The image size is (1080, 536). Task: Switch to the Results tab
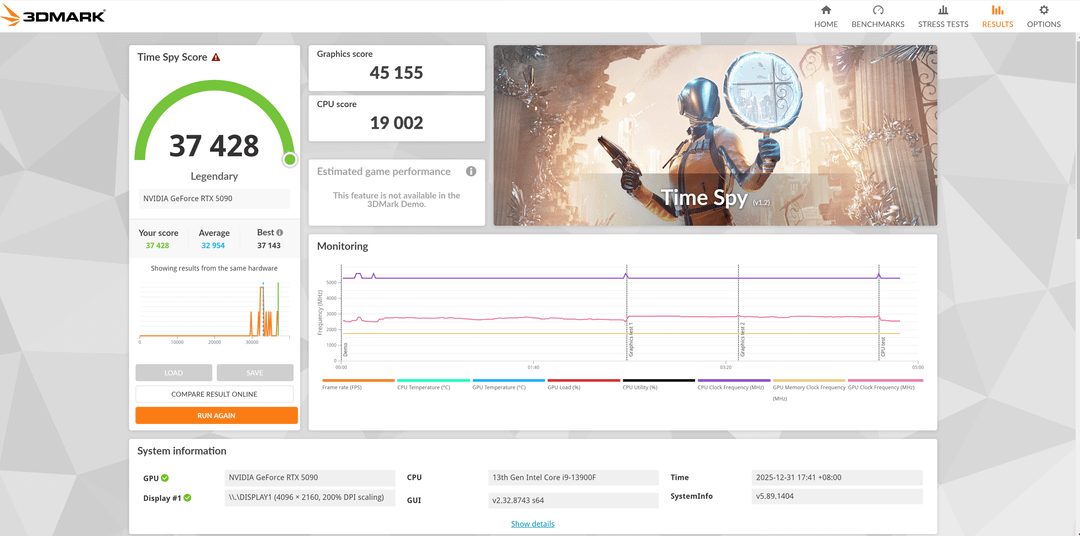pos(997,16)
